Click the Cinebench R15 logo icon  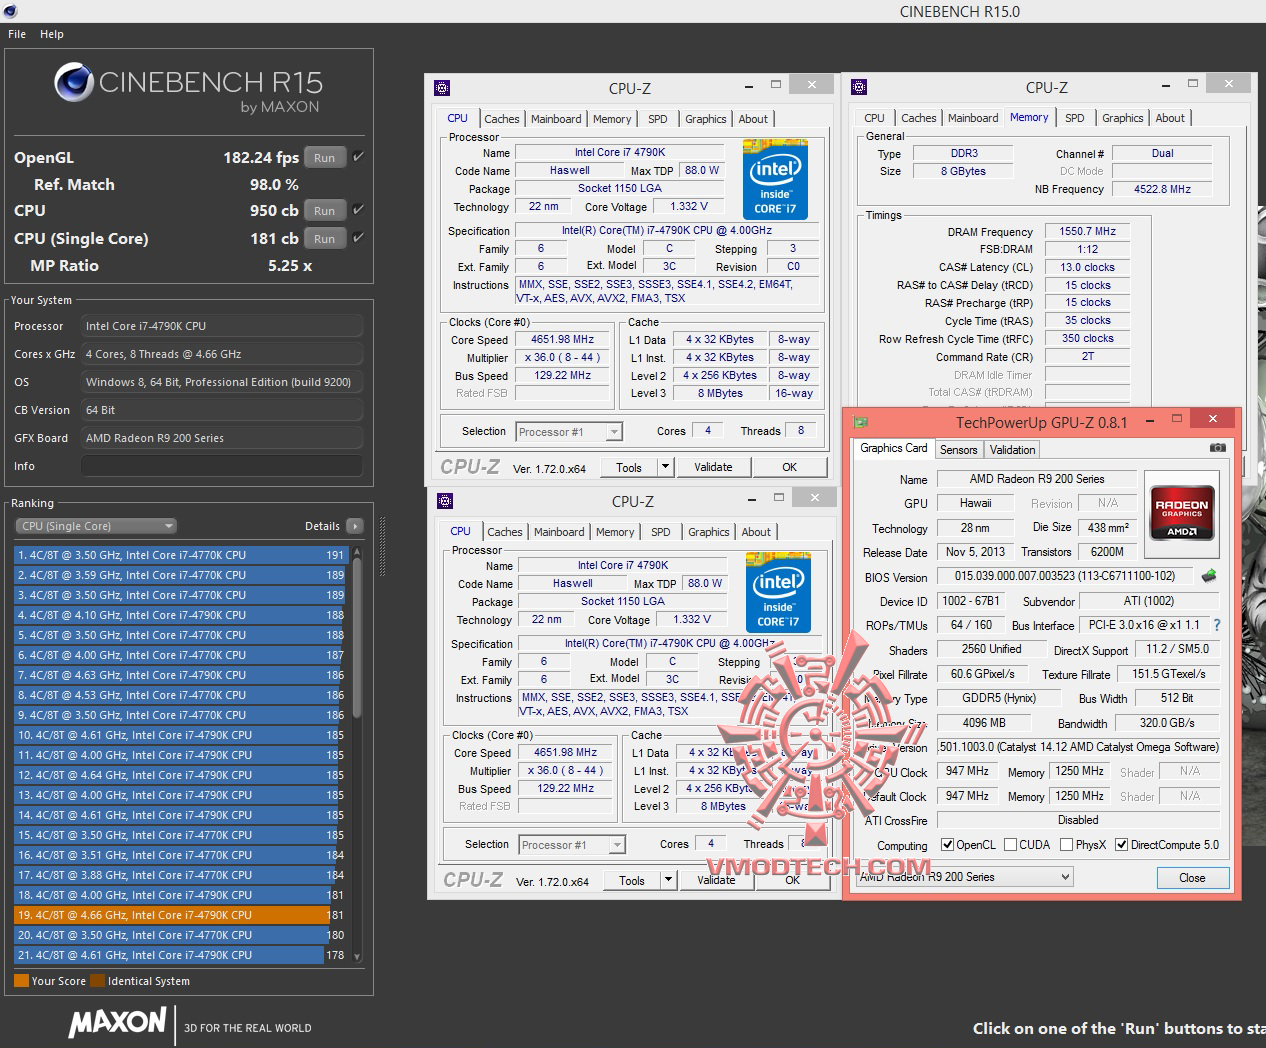(74, 83)
